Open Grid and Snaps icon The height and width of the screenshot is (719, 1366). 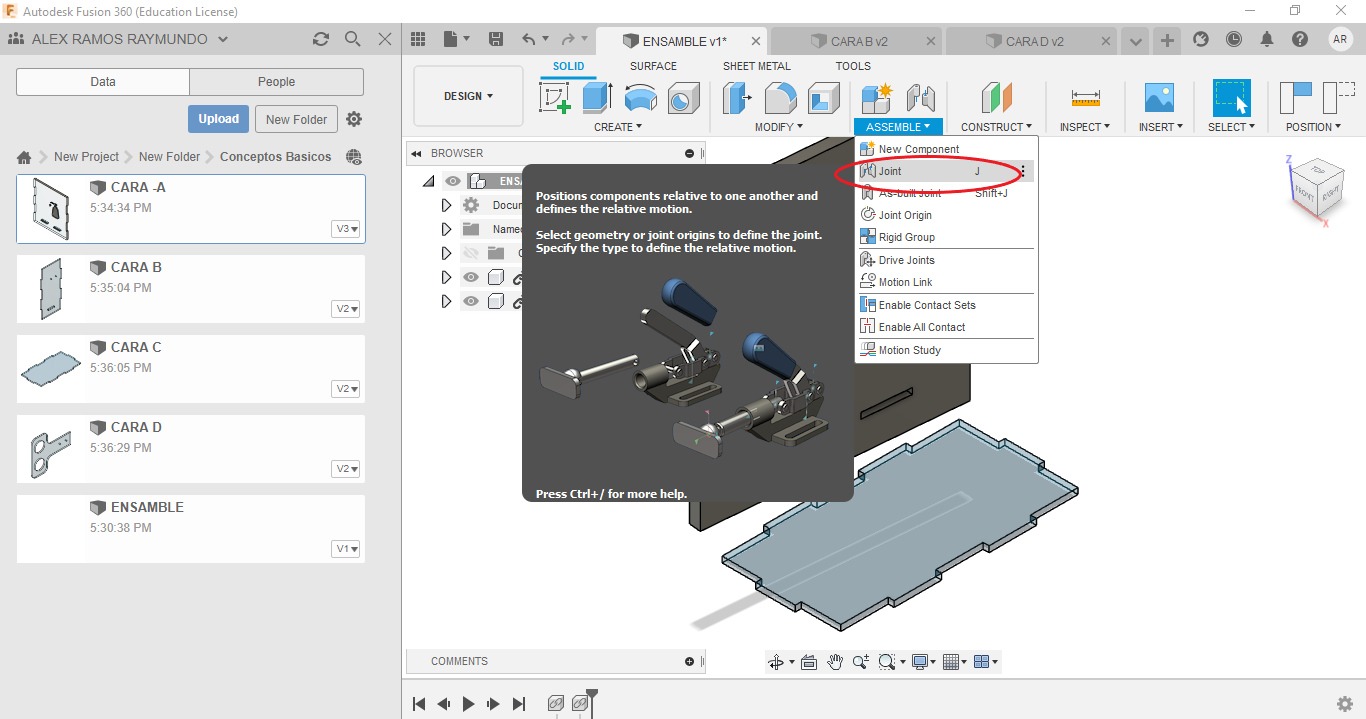point(951,662)
